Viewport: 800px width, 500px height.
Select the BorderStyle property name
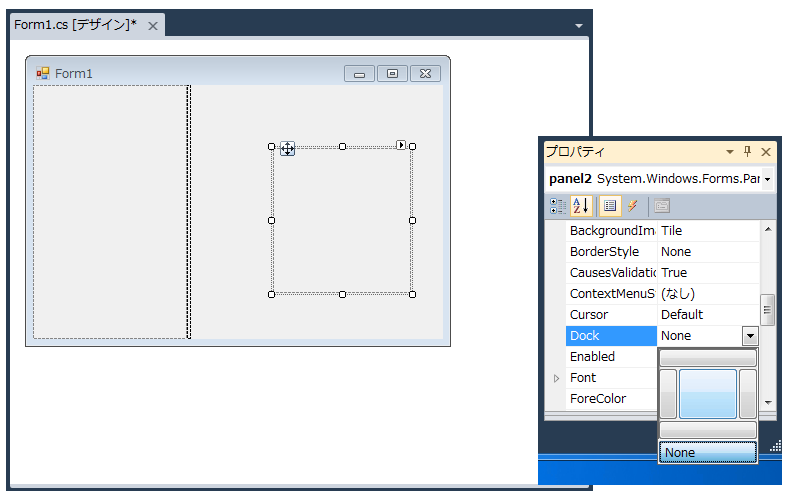click(x=604, y=252)
